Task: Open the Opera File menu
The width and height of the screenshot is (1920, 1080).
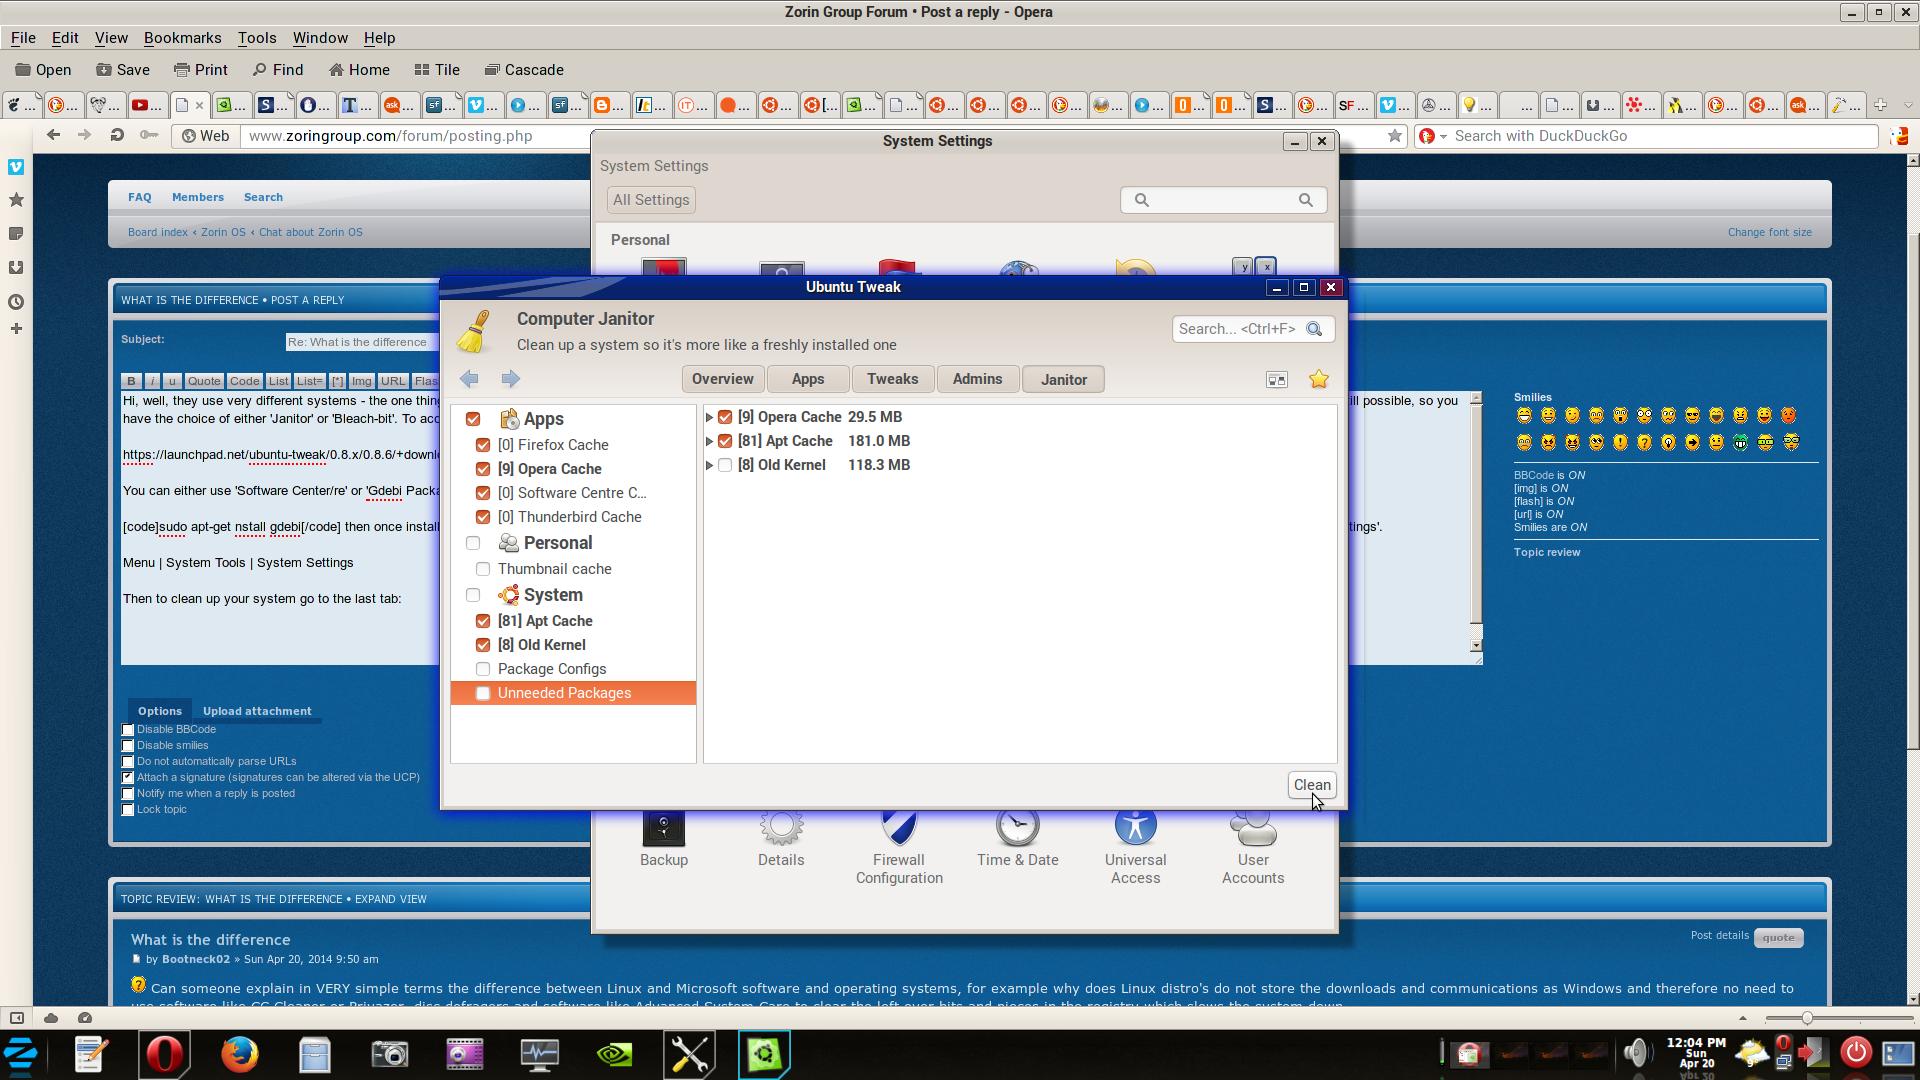Action: pos(23,38)
